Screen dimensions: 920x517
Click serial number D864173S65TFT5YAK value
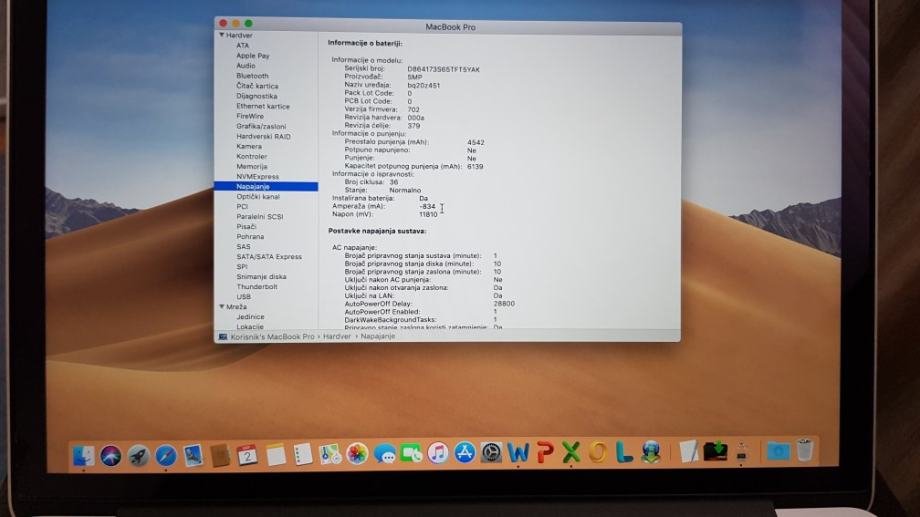point(444,69)
